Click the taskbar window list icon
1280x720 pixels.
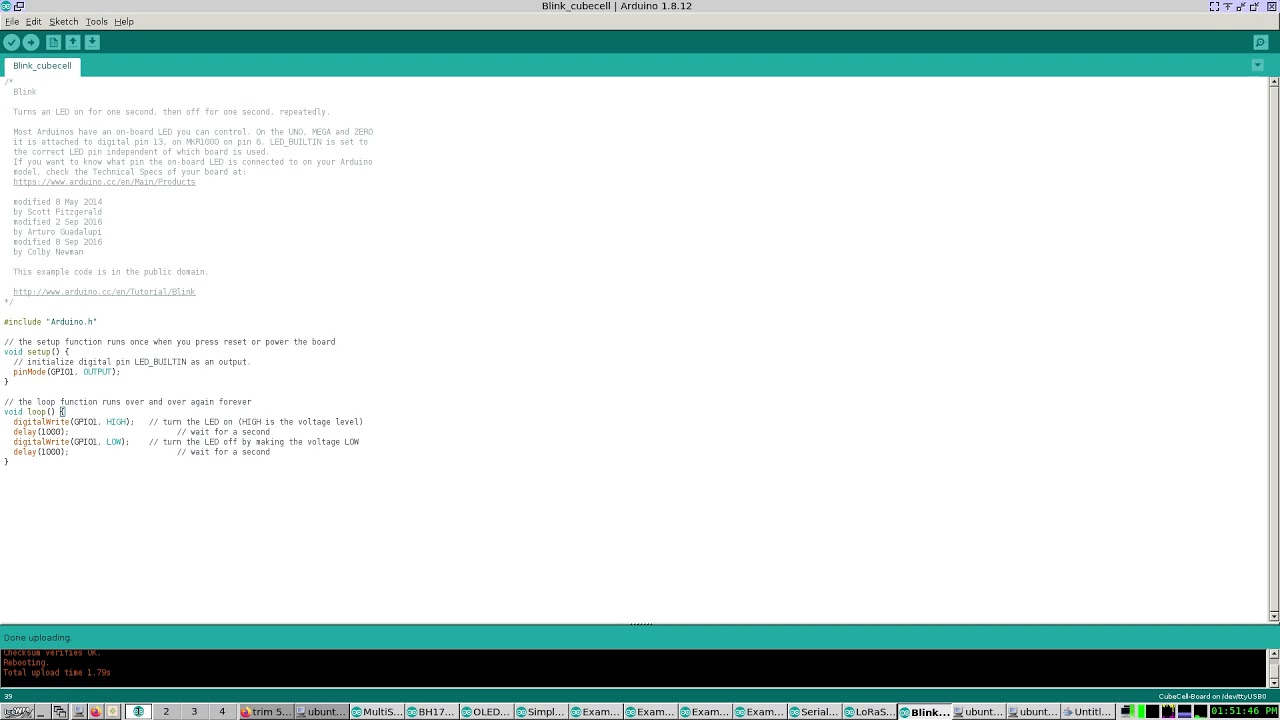pyautogui.click(x=60, y=712)
